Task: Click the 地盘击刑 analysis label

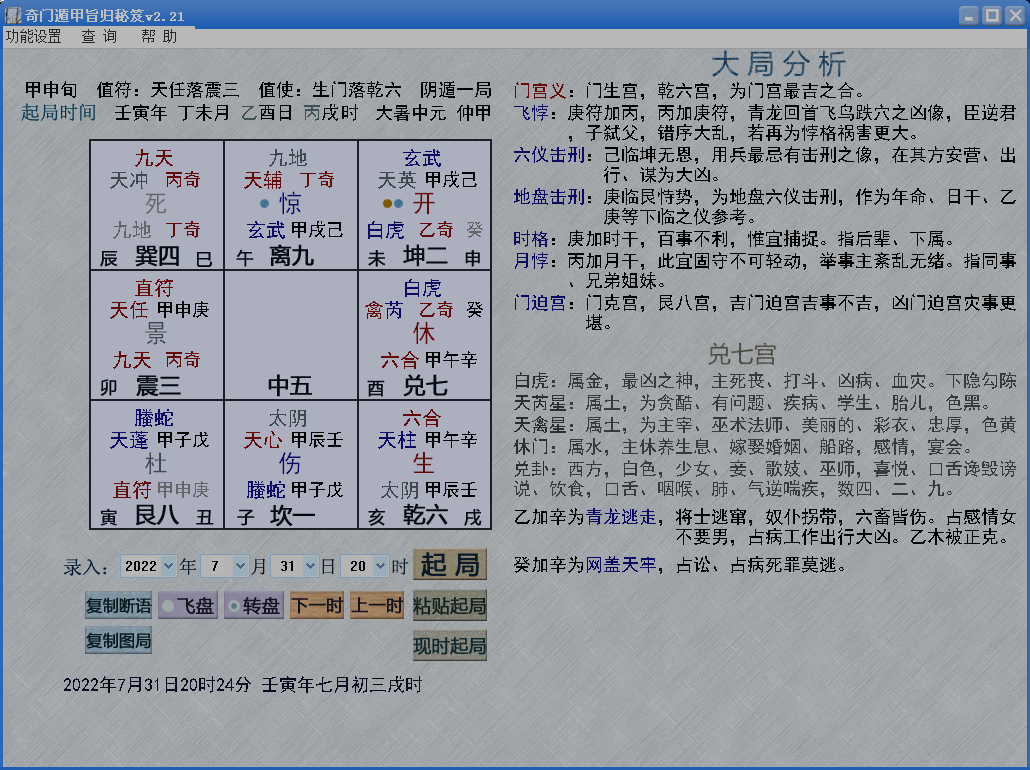Action: 549,197
